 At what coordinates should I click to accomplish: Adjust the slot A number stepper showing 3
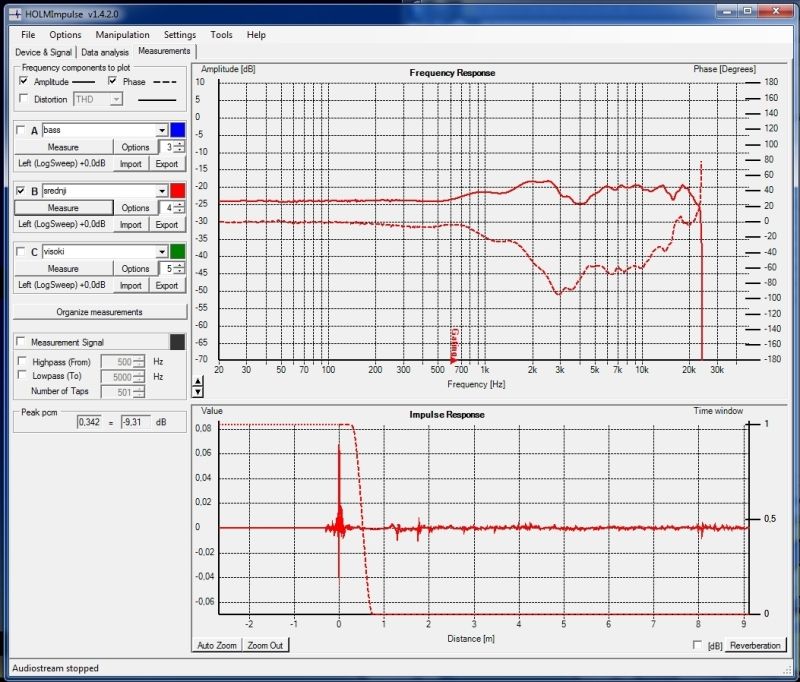click(179, 147)
